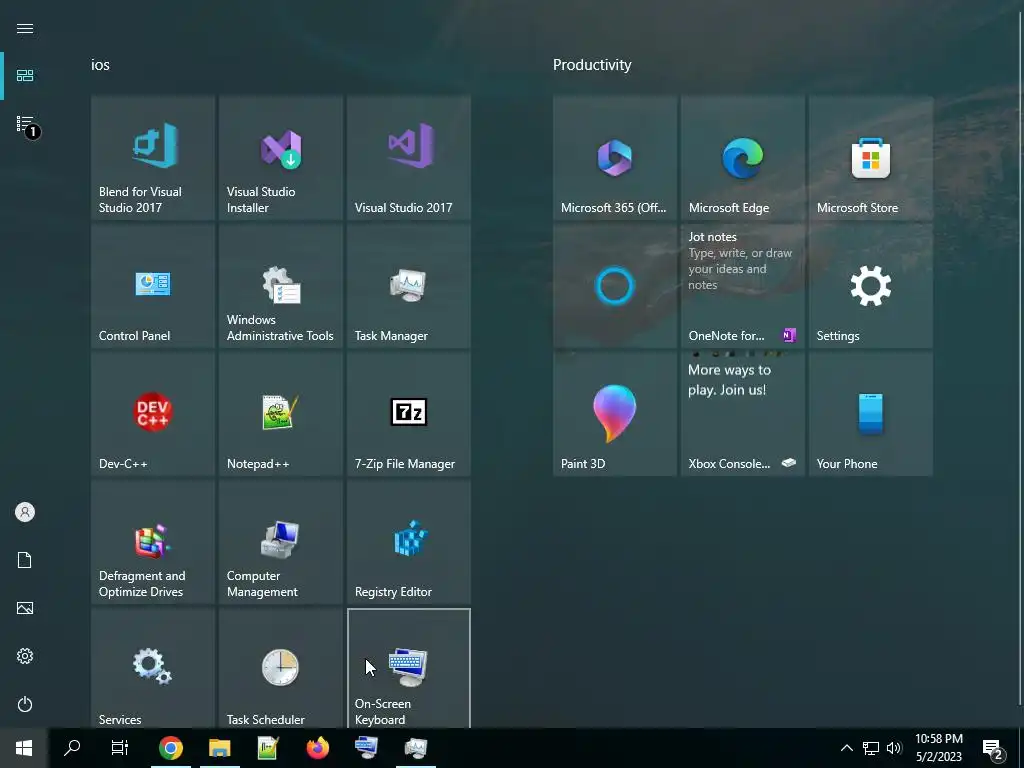Start Dev-C++ from its tile
This screenshot has width=1024, height=768.
coord(153,413)
